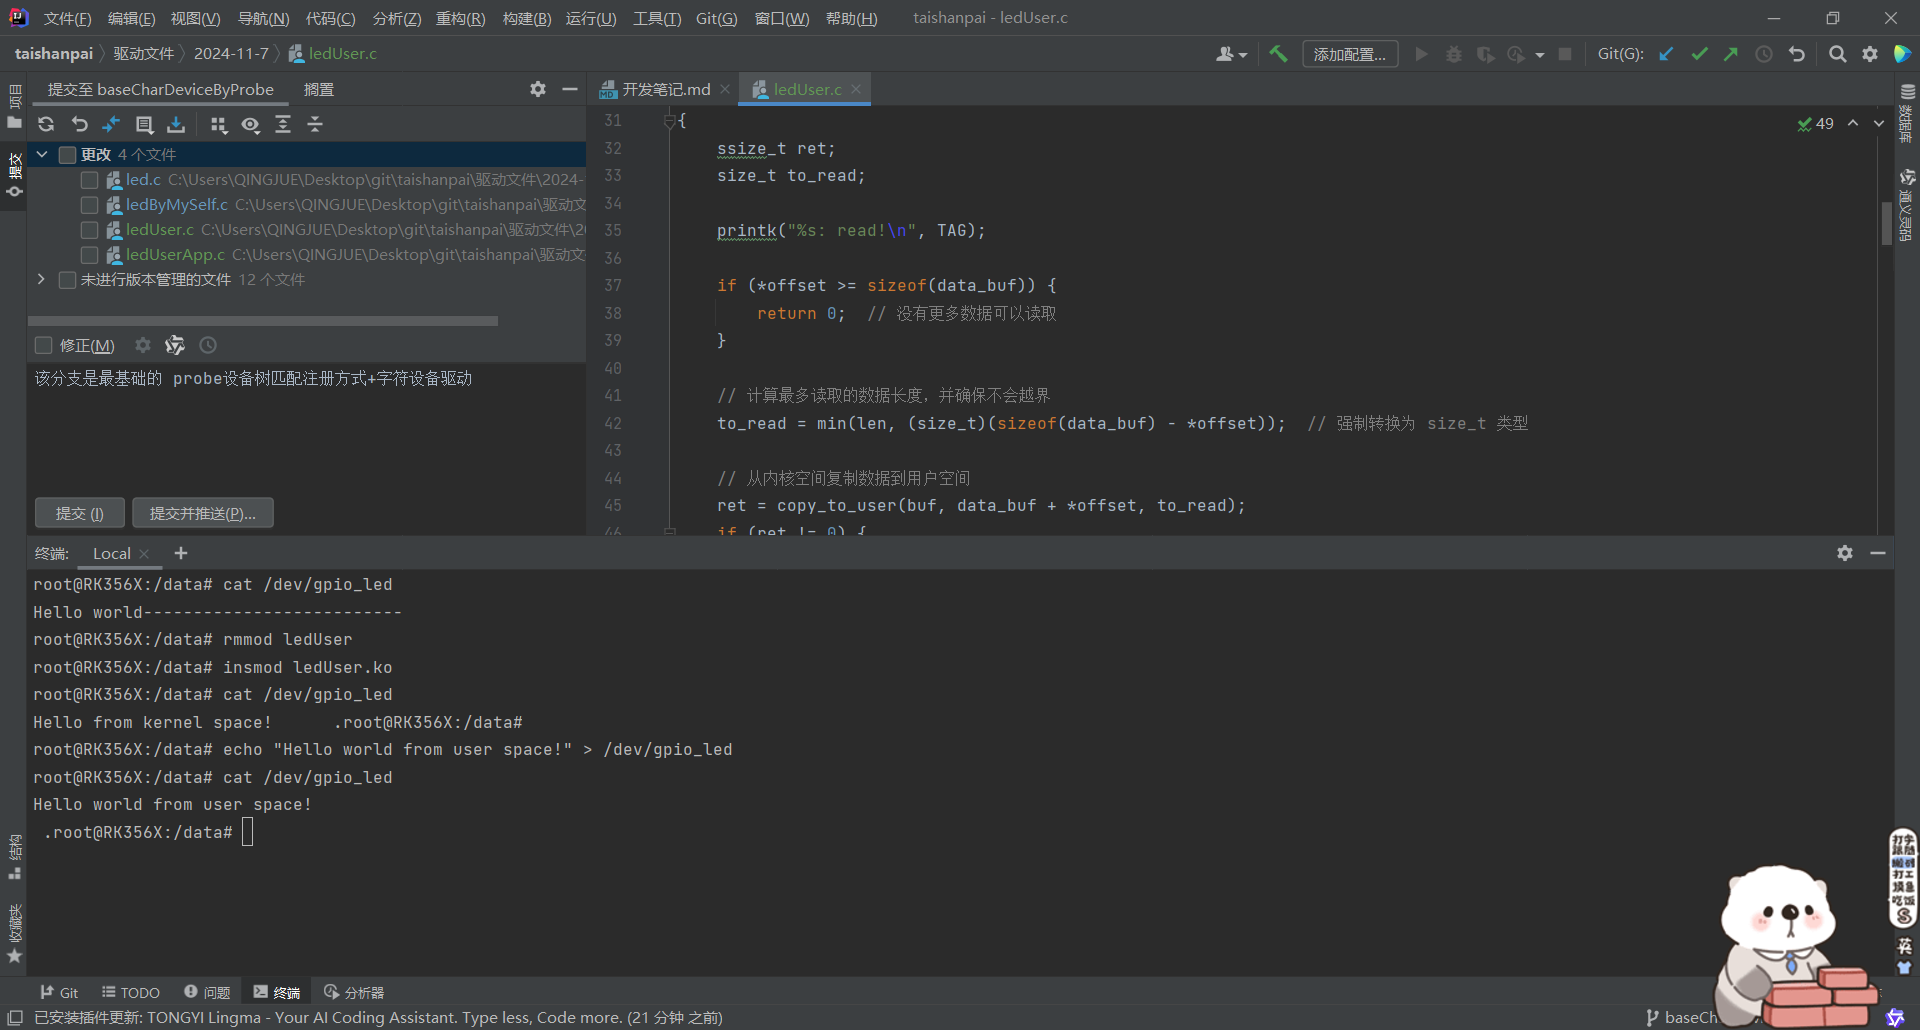Click the commit message history clock icon
The image size is (1920, 1030).
[x=208, y=345]
